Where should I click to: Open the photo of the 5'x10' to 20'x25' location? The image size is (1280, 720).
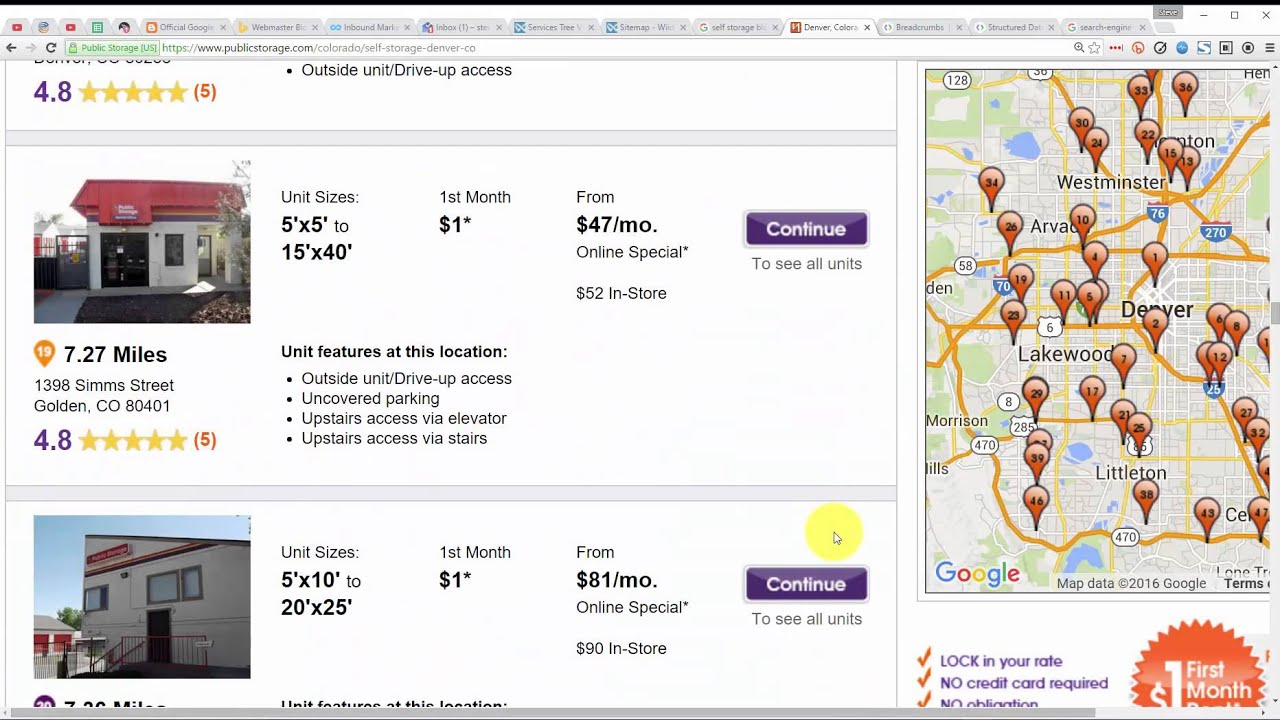click(142, 597)
